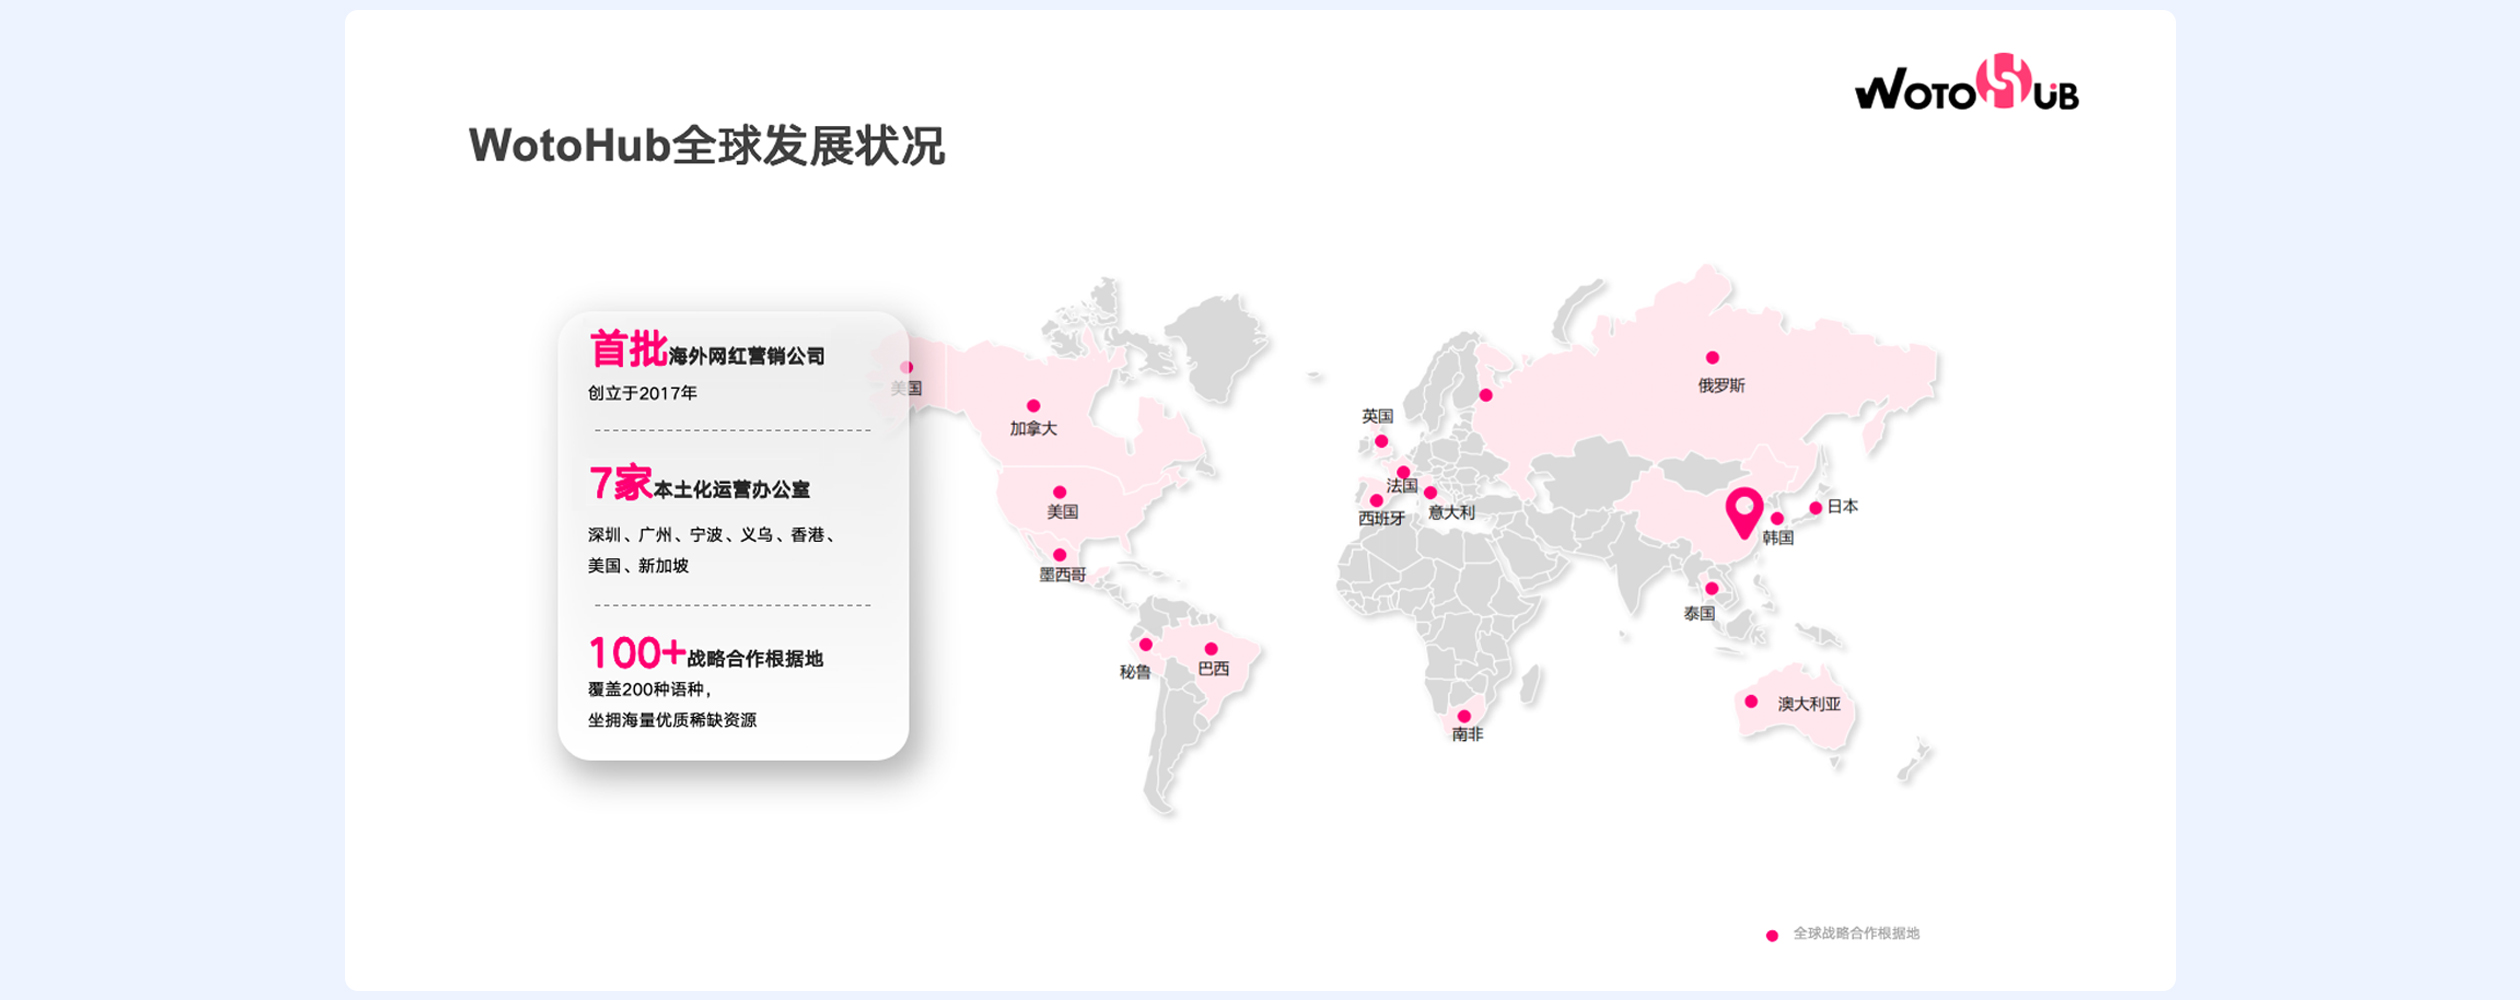Click the pink dot above the 墨西哥 label
The width and height of the screenshot is (2520, 1000).
click(x=1060, y=555)
